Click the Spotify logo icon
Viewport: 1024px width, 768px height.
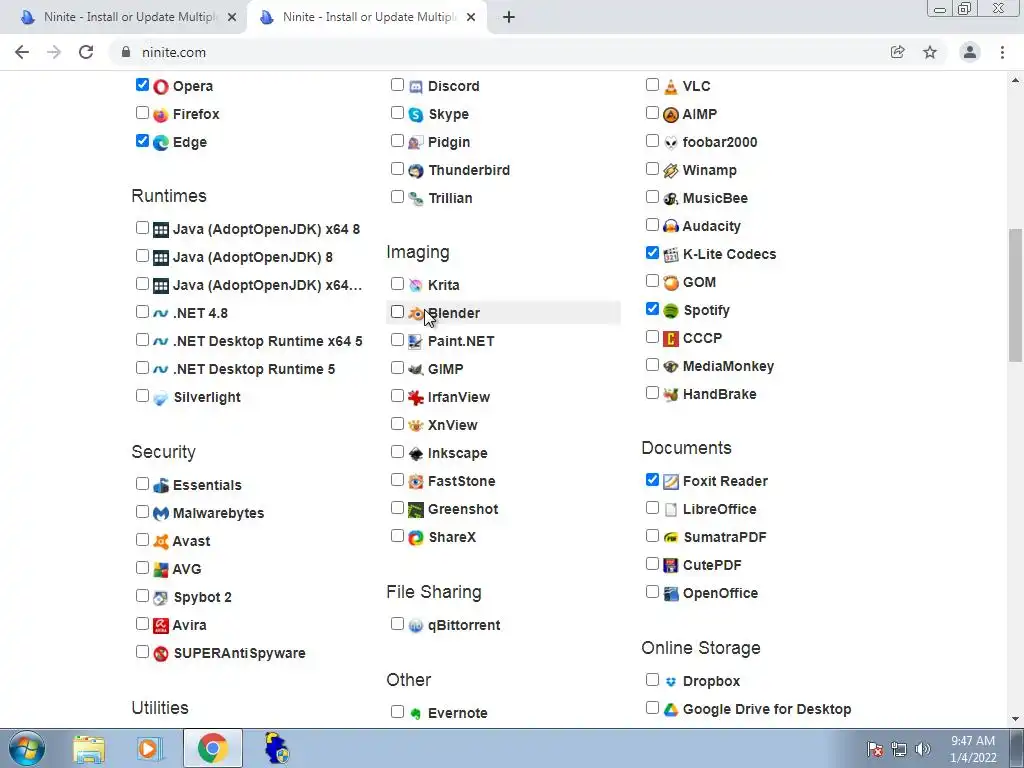click(671, 311)
